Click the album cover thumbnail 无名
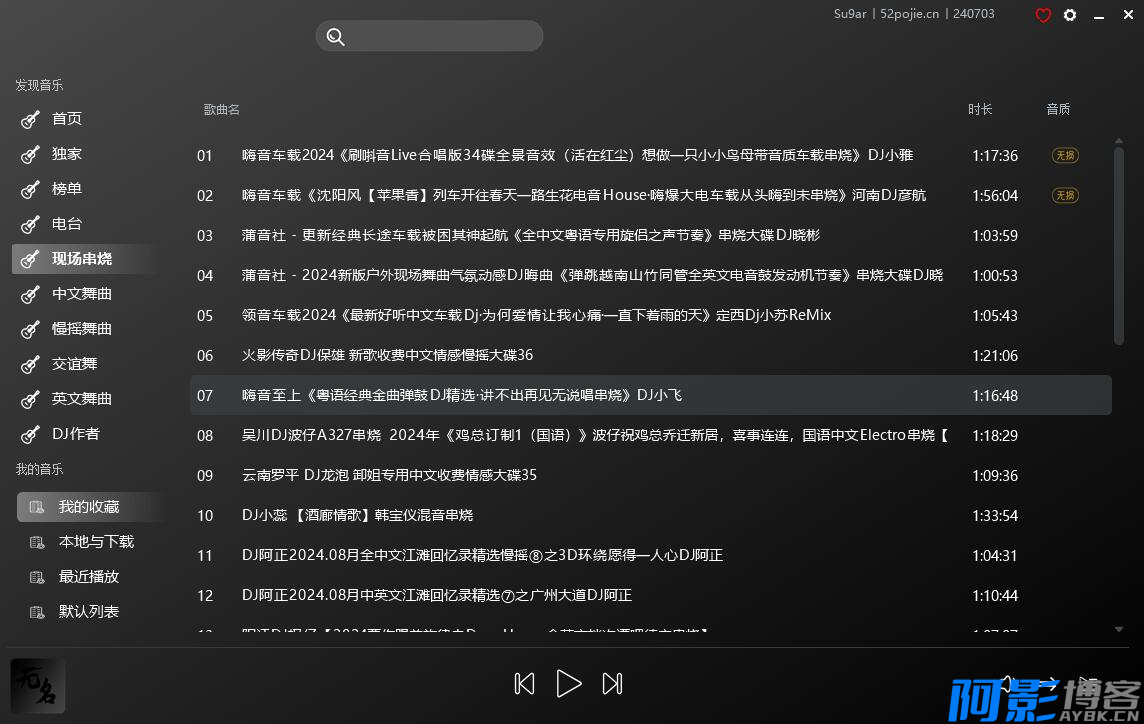The height and width of the screenshot is (724, 1144). 38,686
